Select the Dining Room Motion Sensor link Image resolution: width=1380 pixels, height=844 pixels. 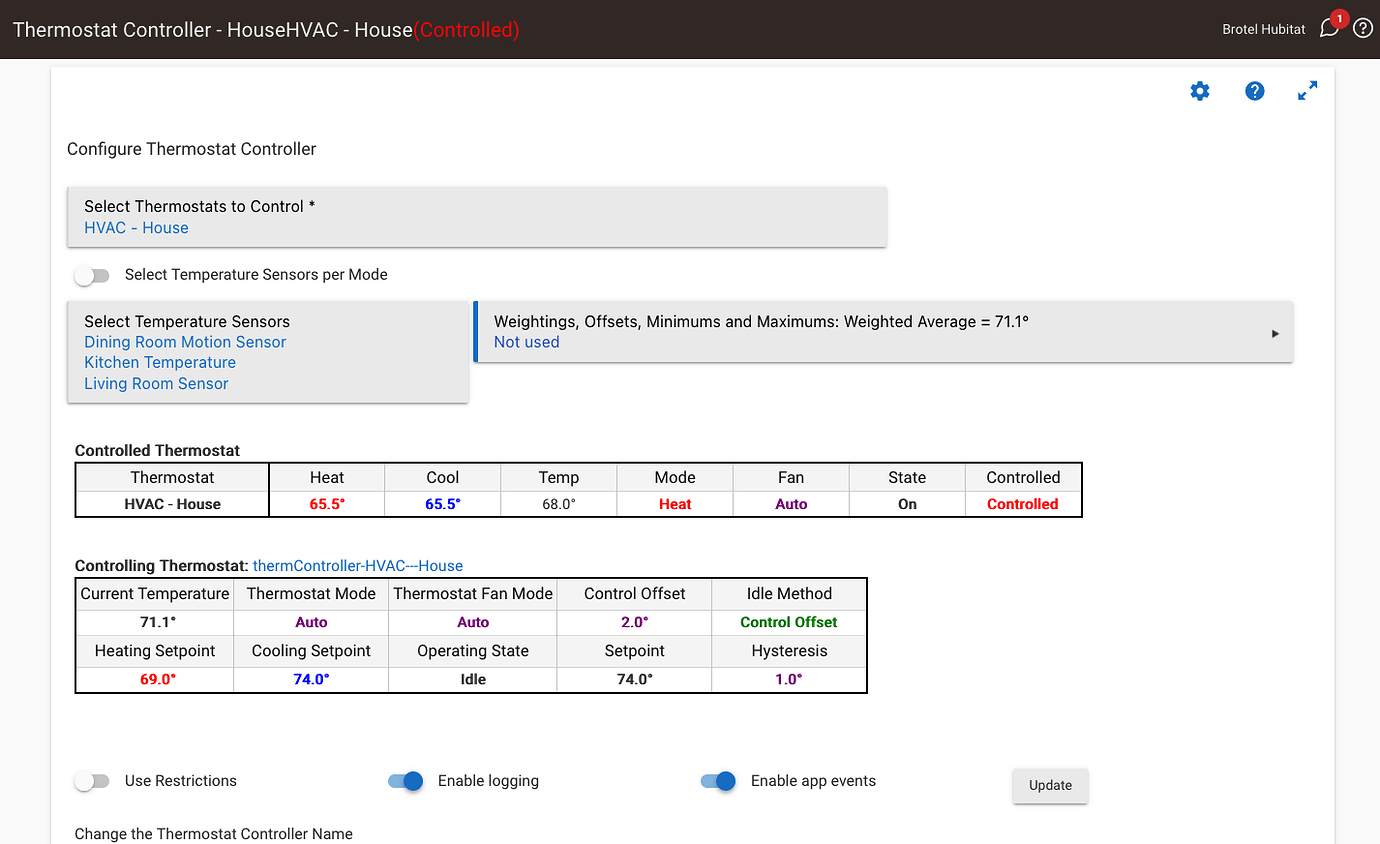pos(184,342)
